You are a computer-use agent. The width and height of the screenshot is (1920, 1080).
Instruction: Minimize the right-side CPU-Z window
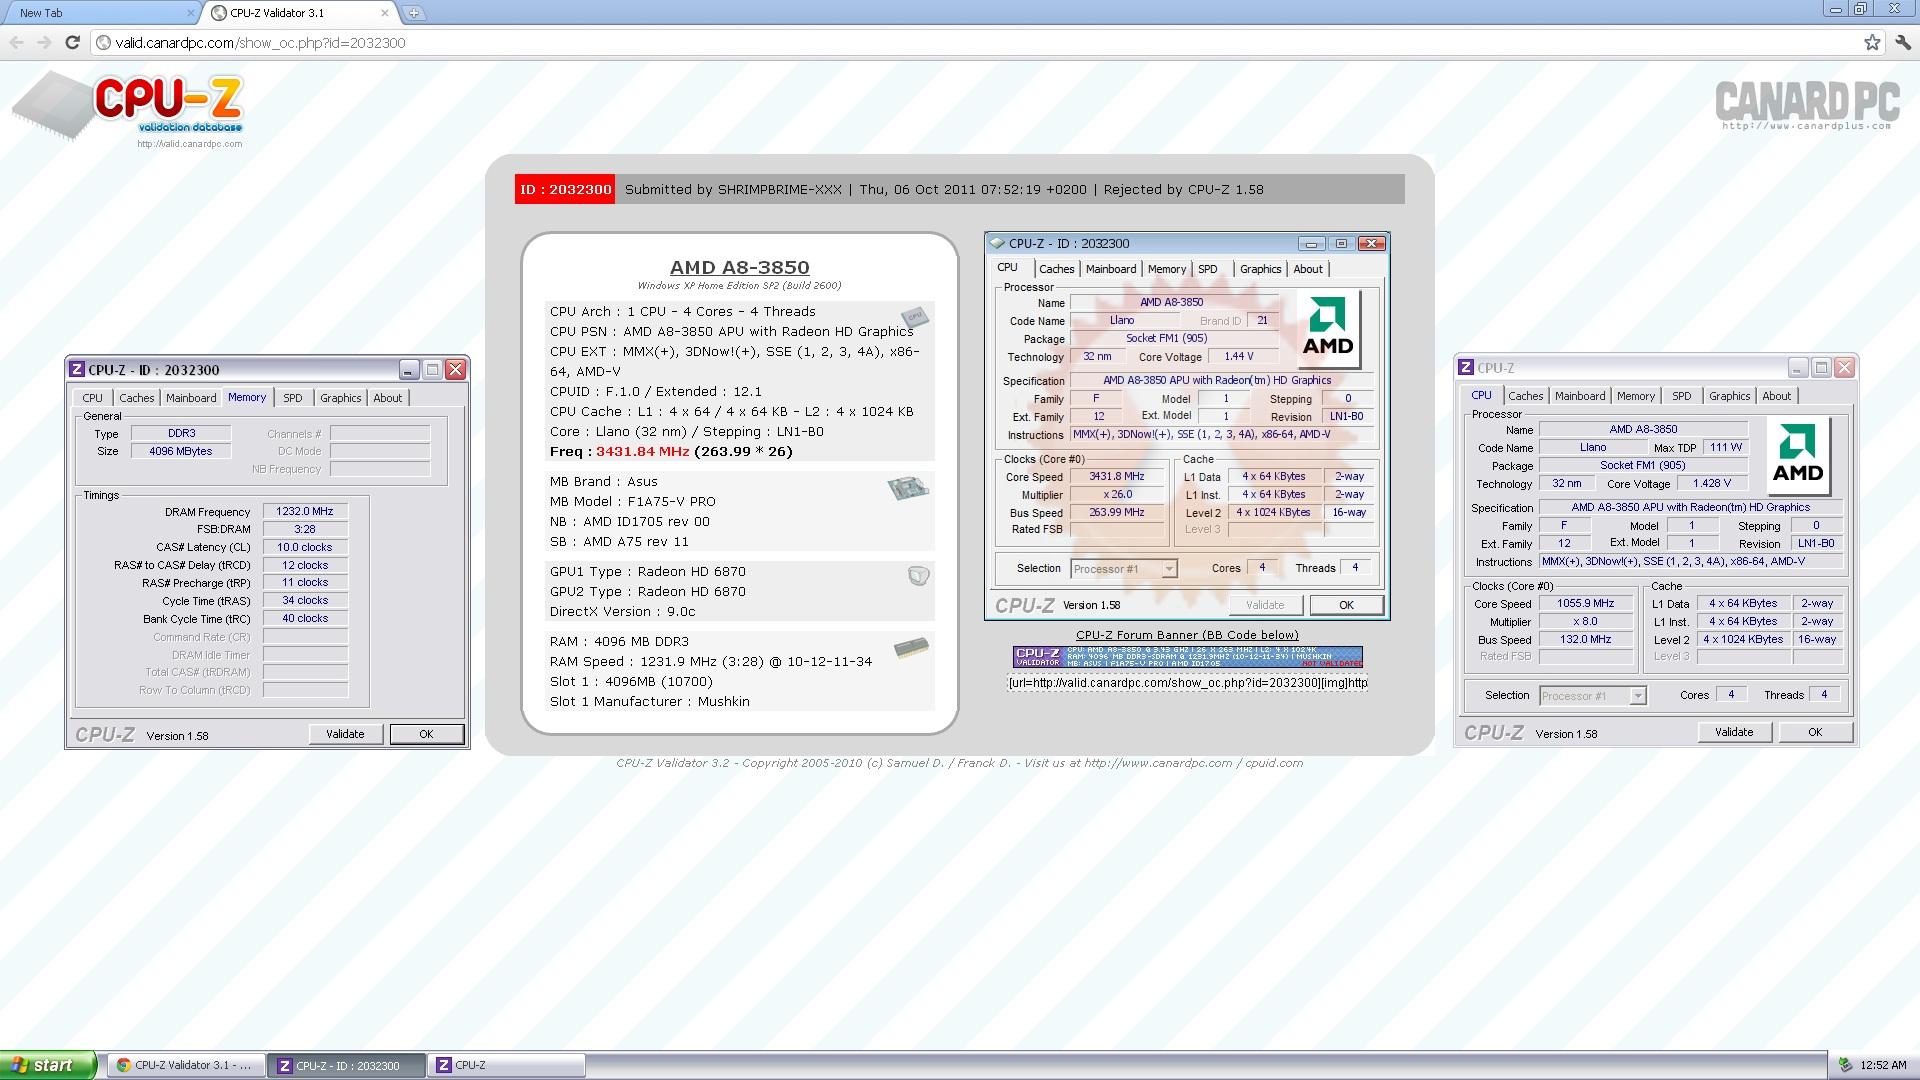point(1797,368)
